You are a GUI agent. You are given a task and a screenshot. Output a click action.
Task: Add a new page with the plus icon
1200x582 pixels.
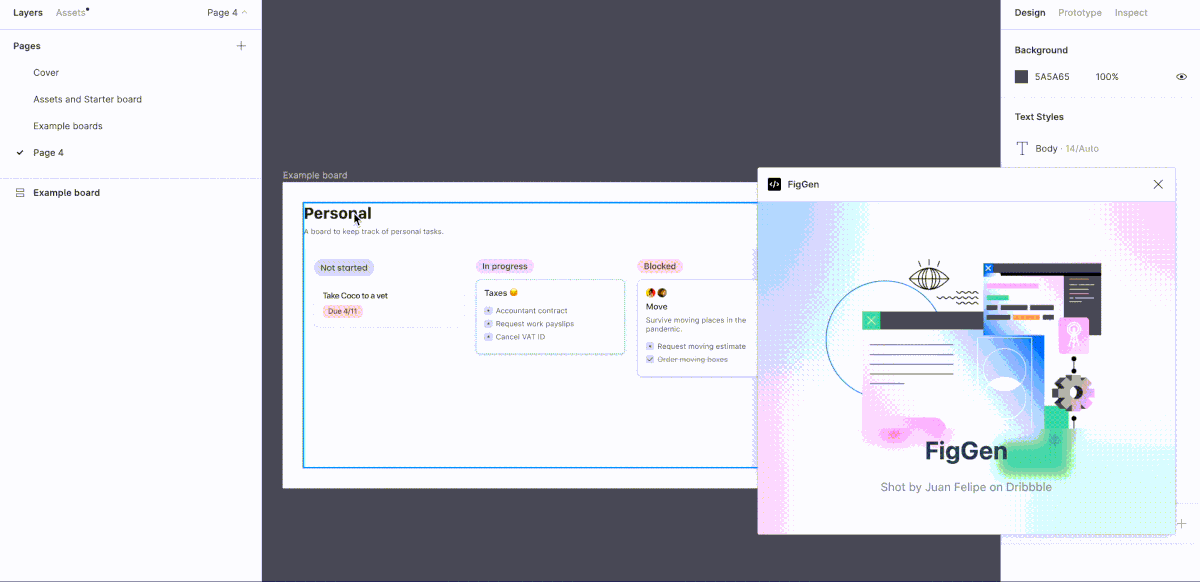pyautogui.click(x=241, y=46)
